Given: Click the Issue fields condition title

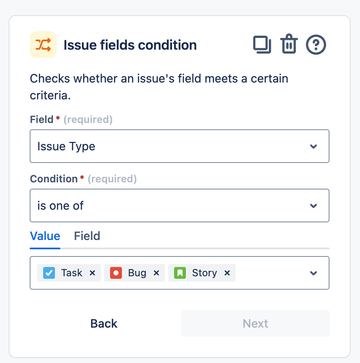Looking at the screenshot, I should (x=130, y=45).
